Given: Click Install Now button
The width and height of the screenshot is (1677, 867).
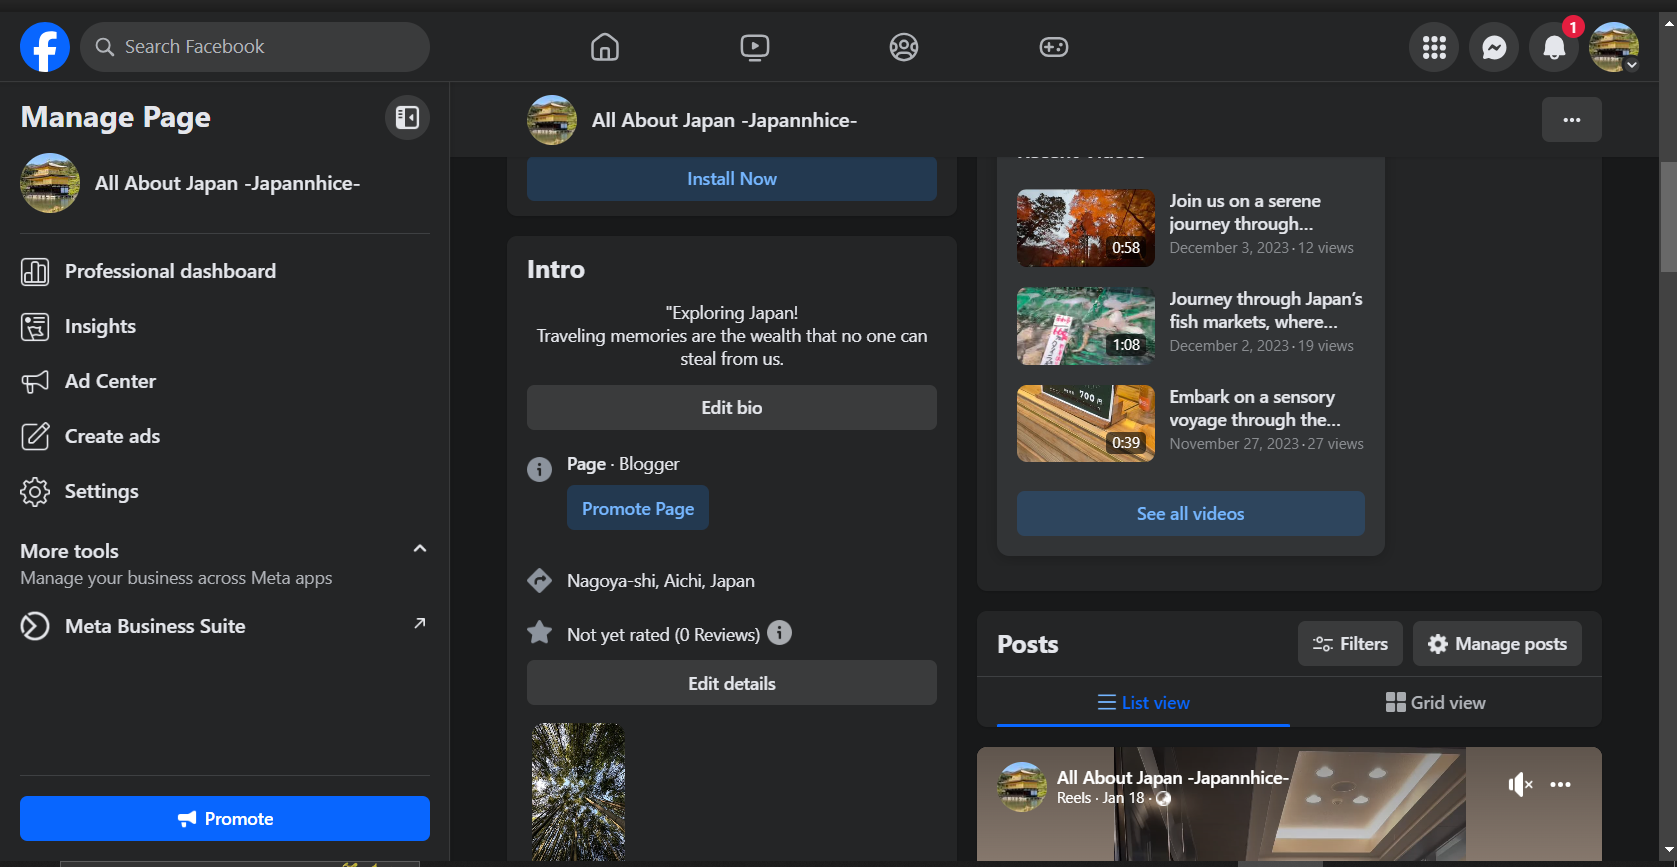Looking at the screenshot, I should click(732, 179).
